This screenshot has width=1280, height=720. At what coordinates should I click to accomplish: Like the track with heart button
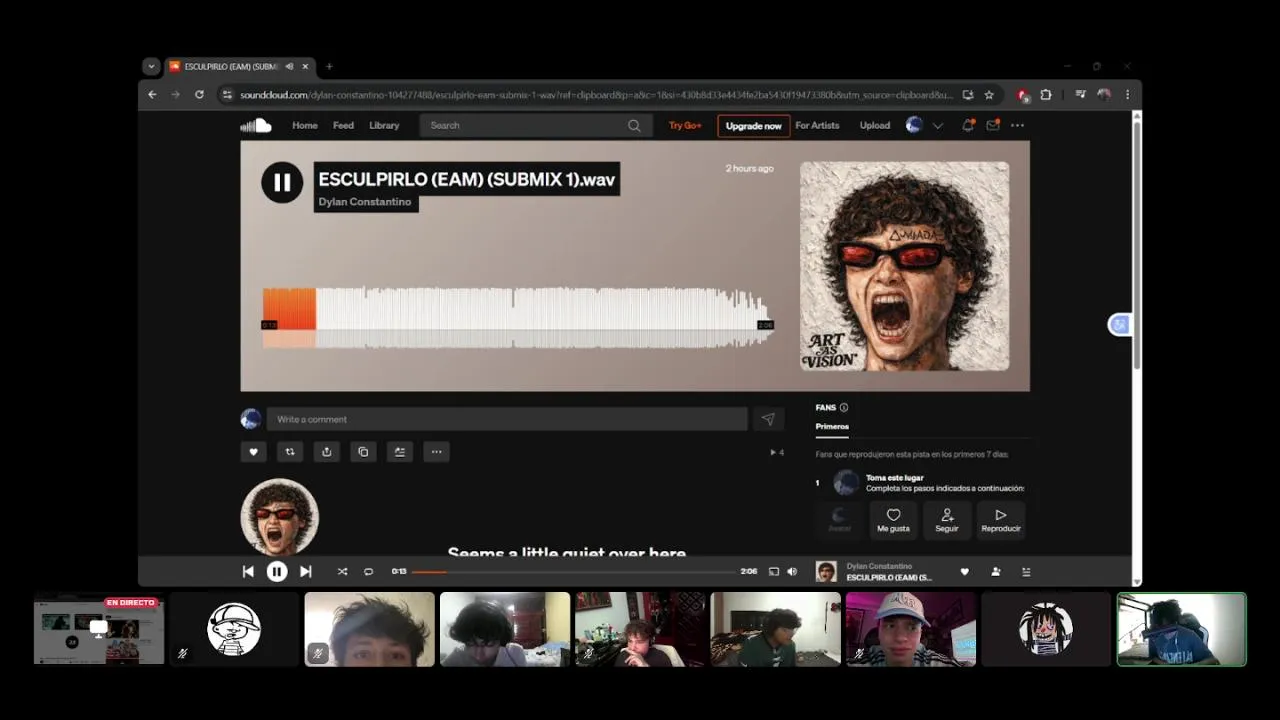click(253, 452)
